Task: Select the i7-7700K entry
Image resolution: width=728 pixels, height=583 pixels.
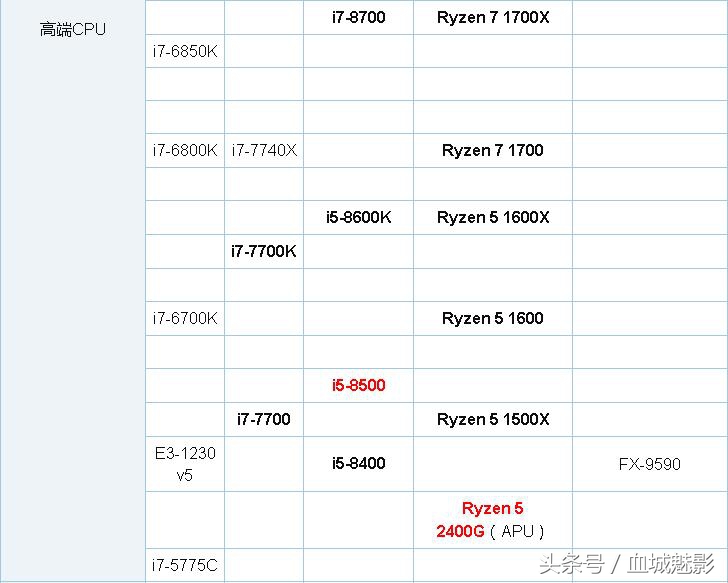Action: (264, 251)
